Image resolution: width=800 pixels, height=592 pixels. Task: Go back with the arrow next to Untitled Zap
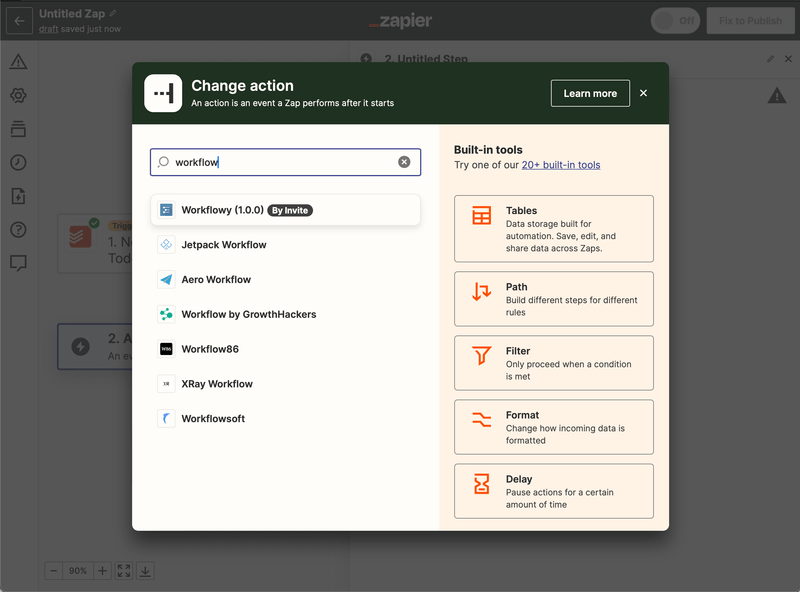pos(18,20)
